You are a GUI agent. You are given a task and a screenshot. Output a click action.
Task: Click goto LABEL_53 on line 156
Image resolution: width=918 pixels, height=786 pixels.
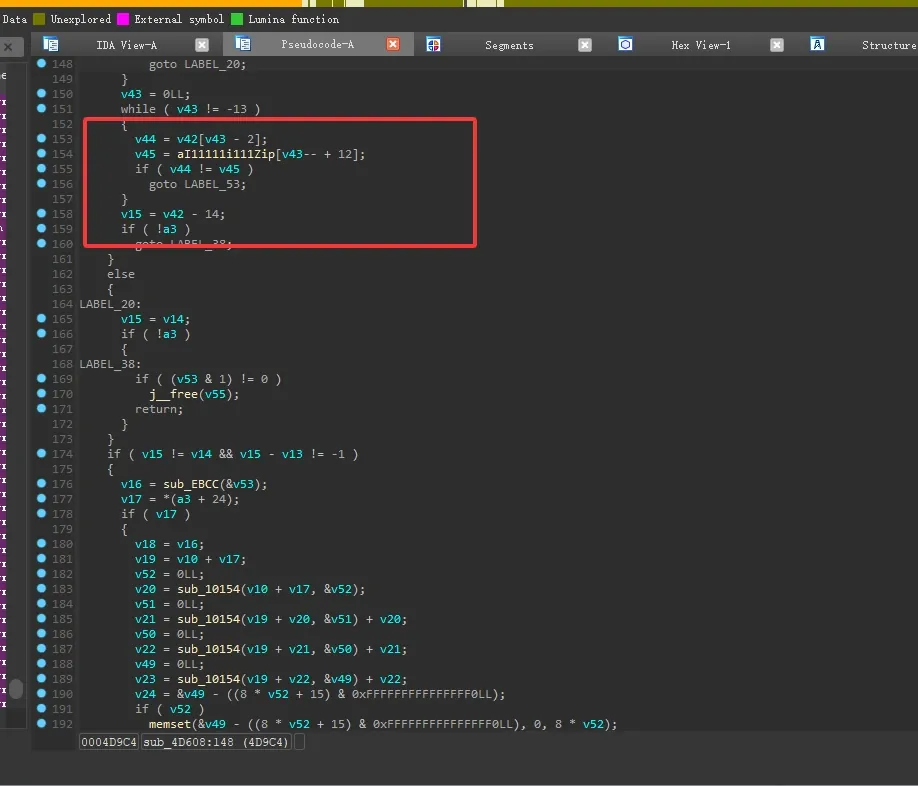click(x=197, y=184)
